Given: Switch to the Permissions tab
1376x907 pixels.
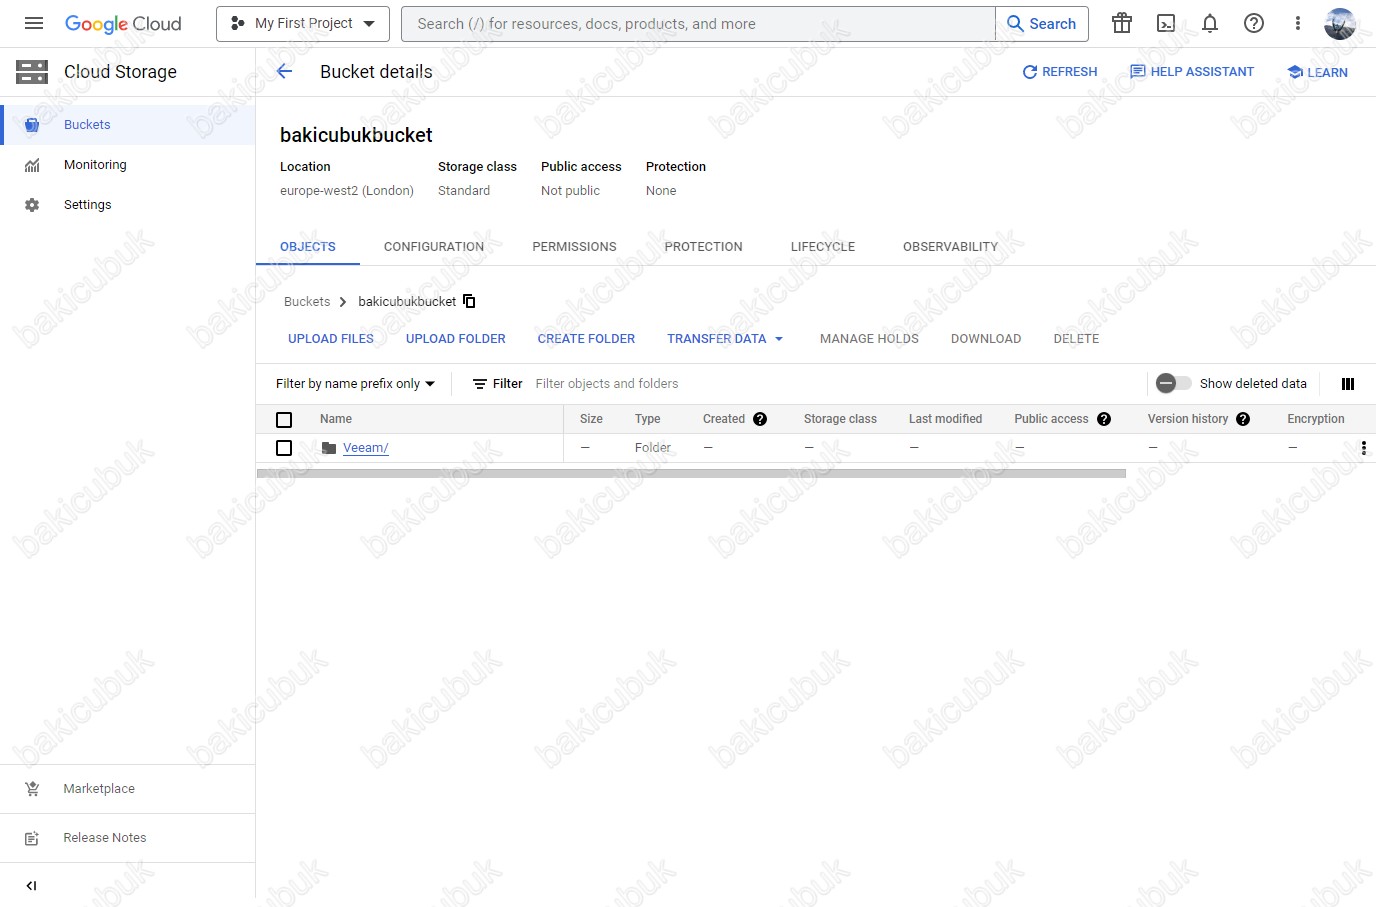Looking at the screenshot, I should pos(574,247).
